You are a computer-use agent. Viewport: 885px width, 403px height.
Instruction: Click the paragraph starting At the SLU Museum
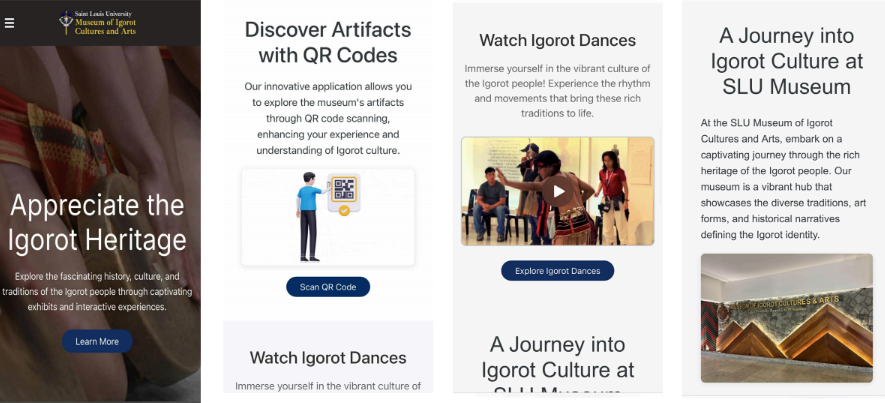coord(783,178)
